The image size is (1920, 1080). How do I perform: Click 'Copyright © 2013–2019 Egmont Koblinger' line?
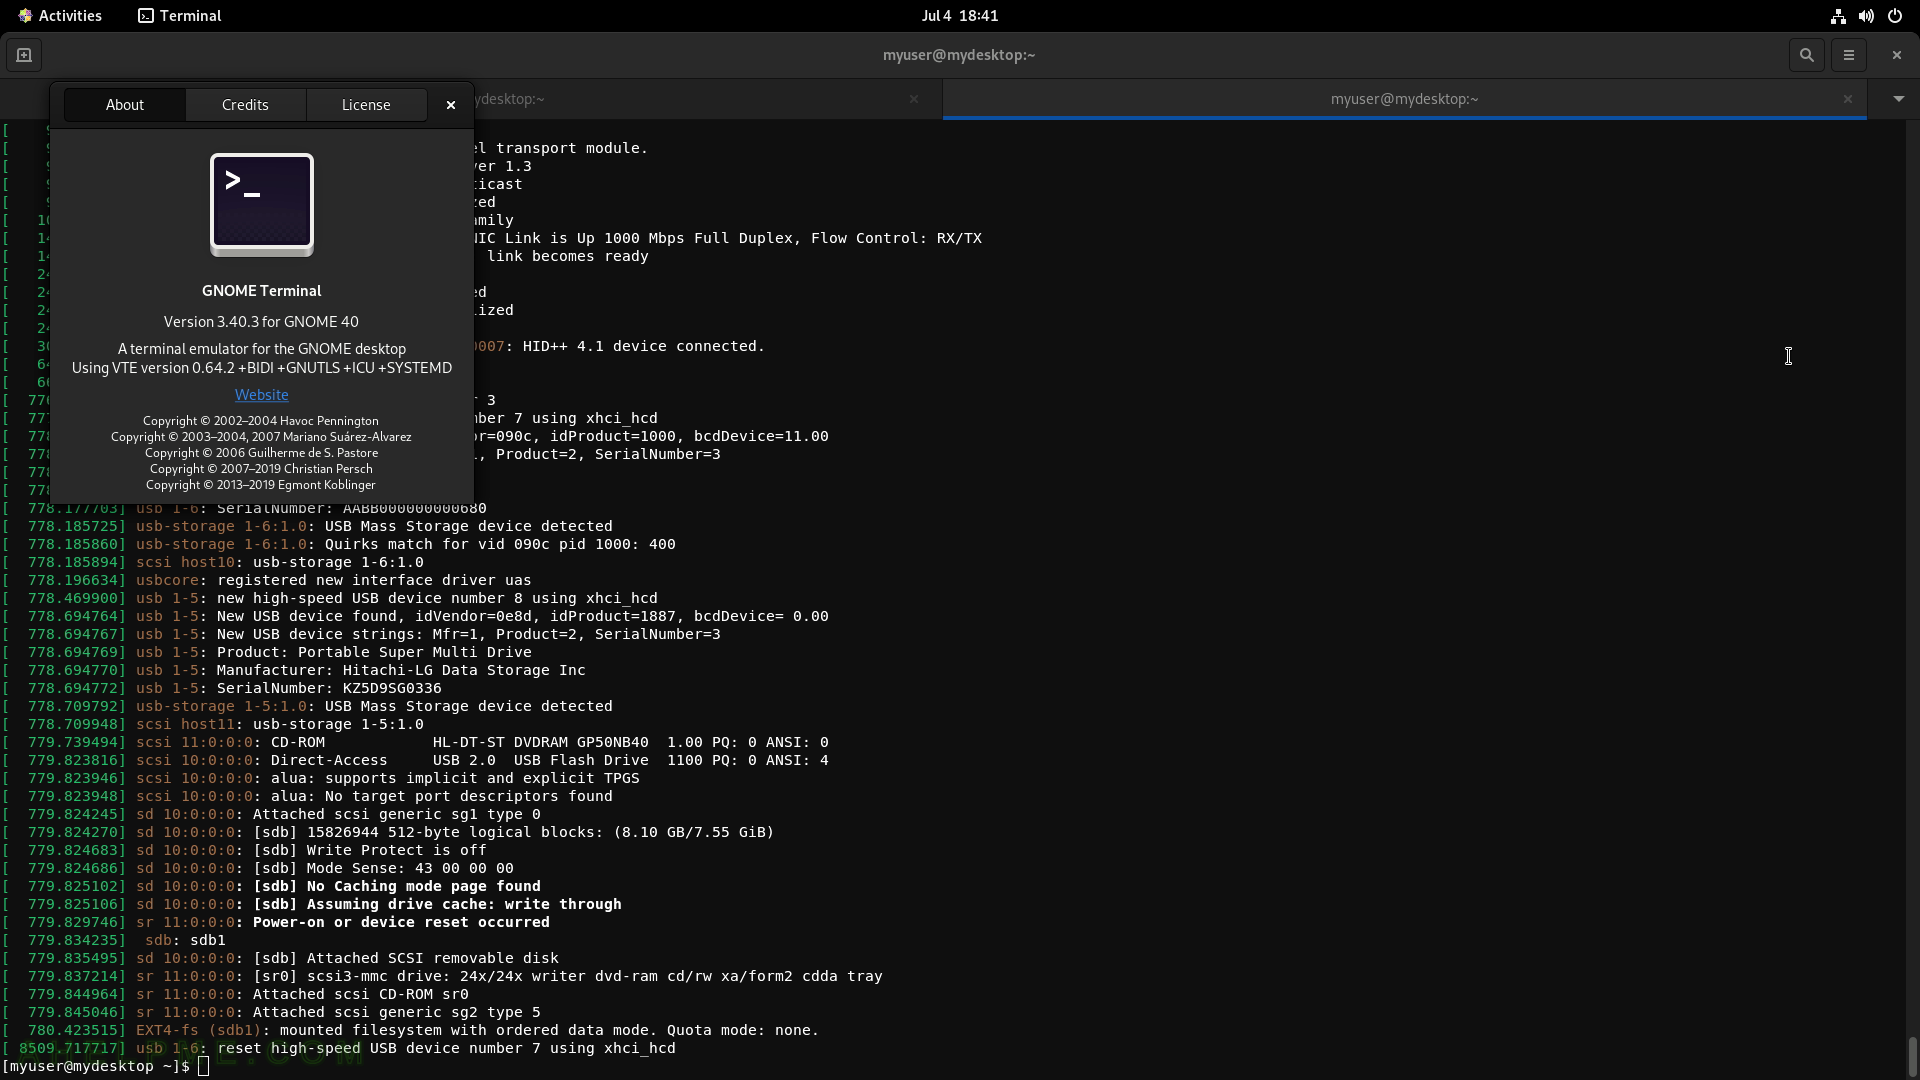pyautogui.click(x=261, y=485)
